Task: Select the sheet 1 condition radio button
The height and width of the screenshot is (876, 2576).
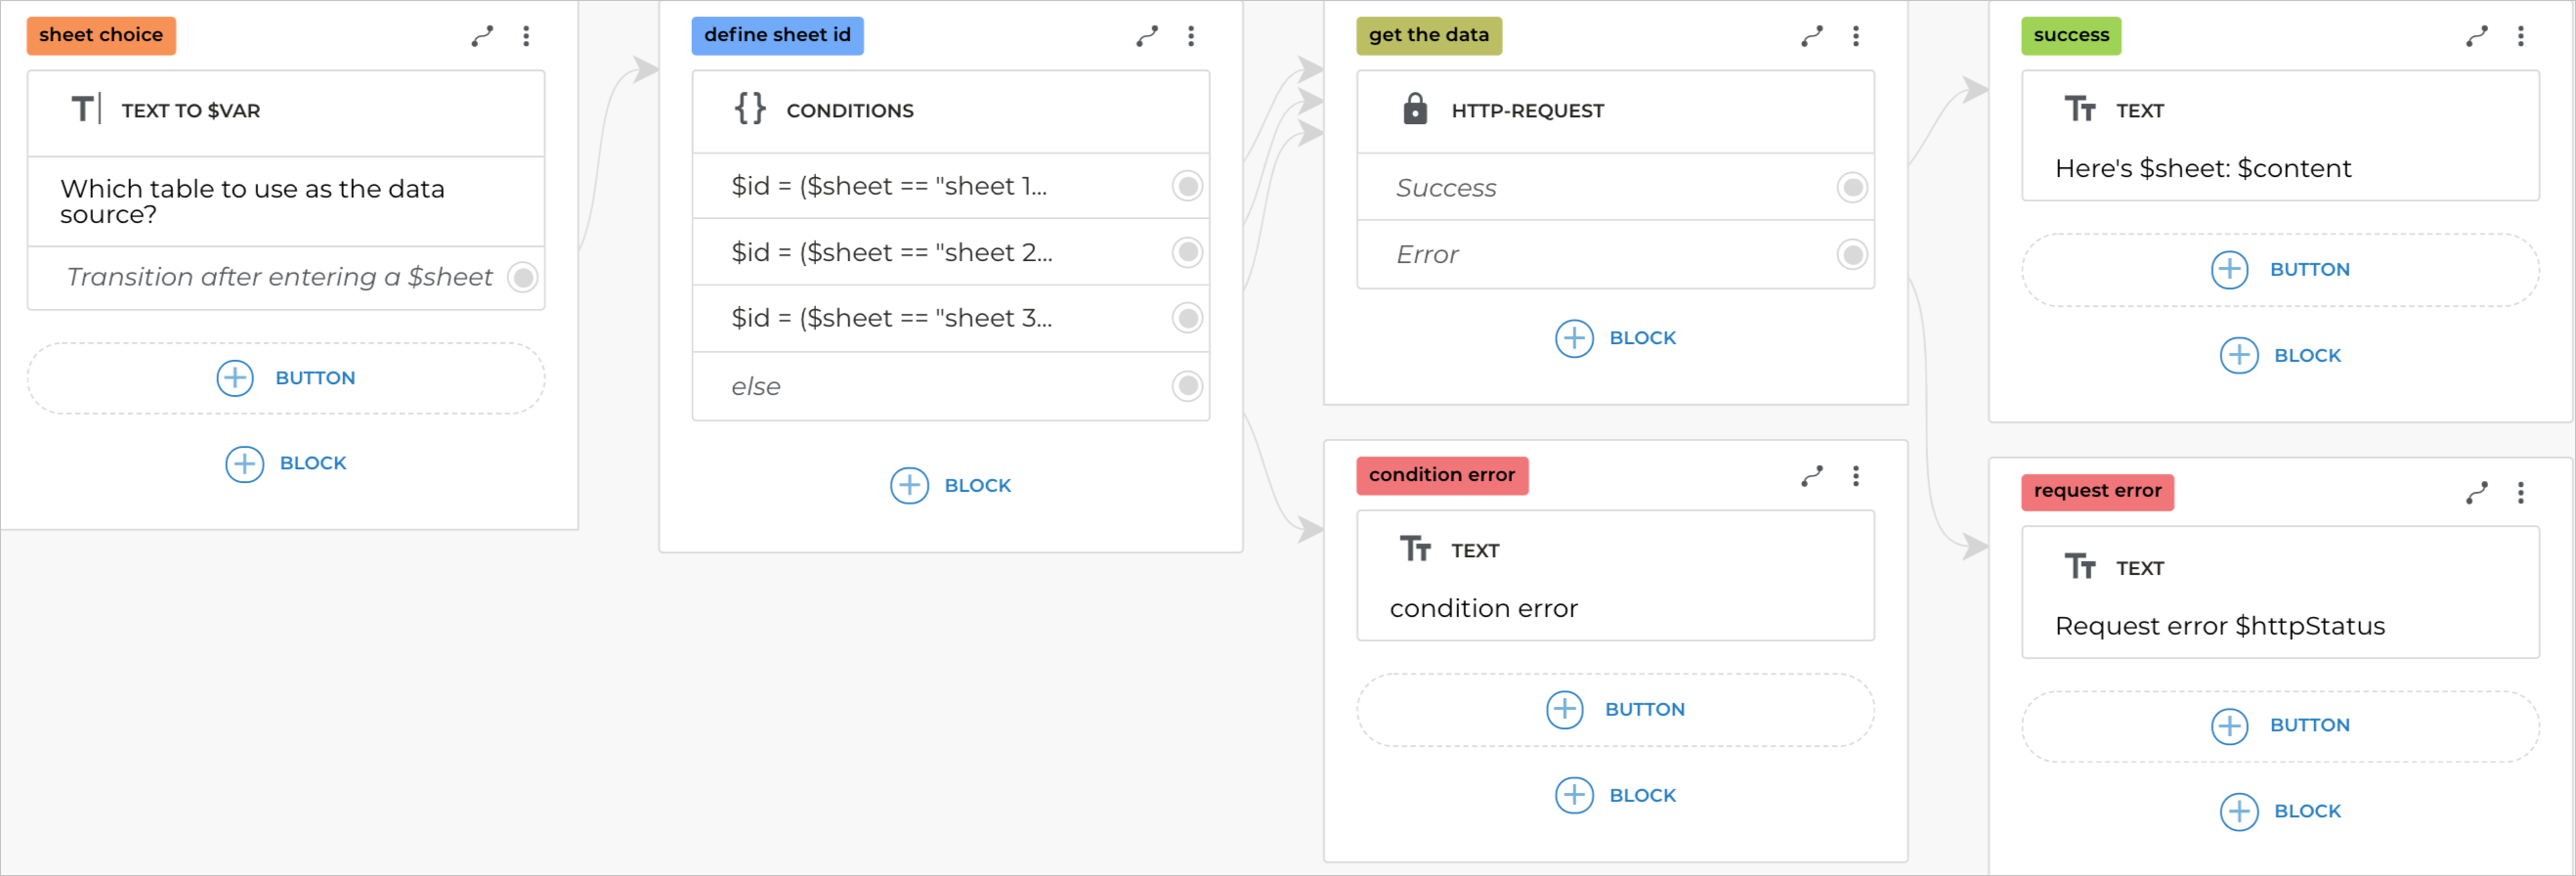Action: pos(1187,185)
